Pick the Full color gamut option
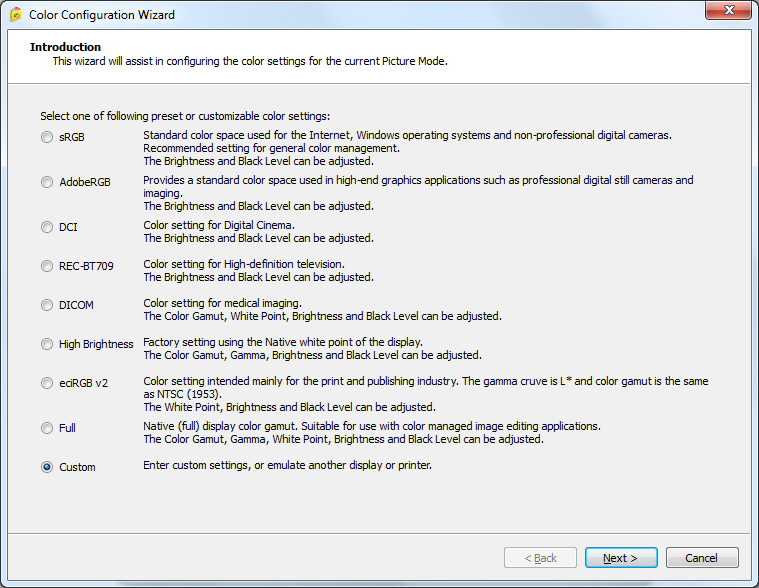 [x=47, y=428]
